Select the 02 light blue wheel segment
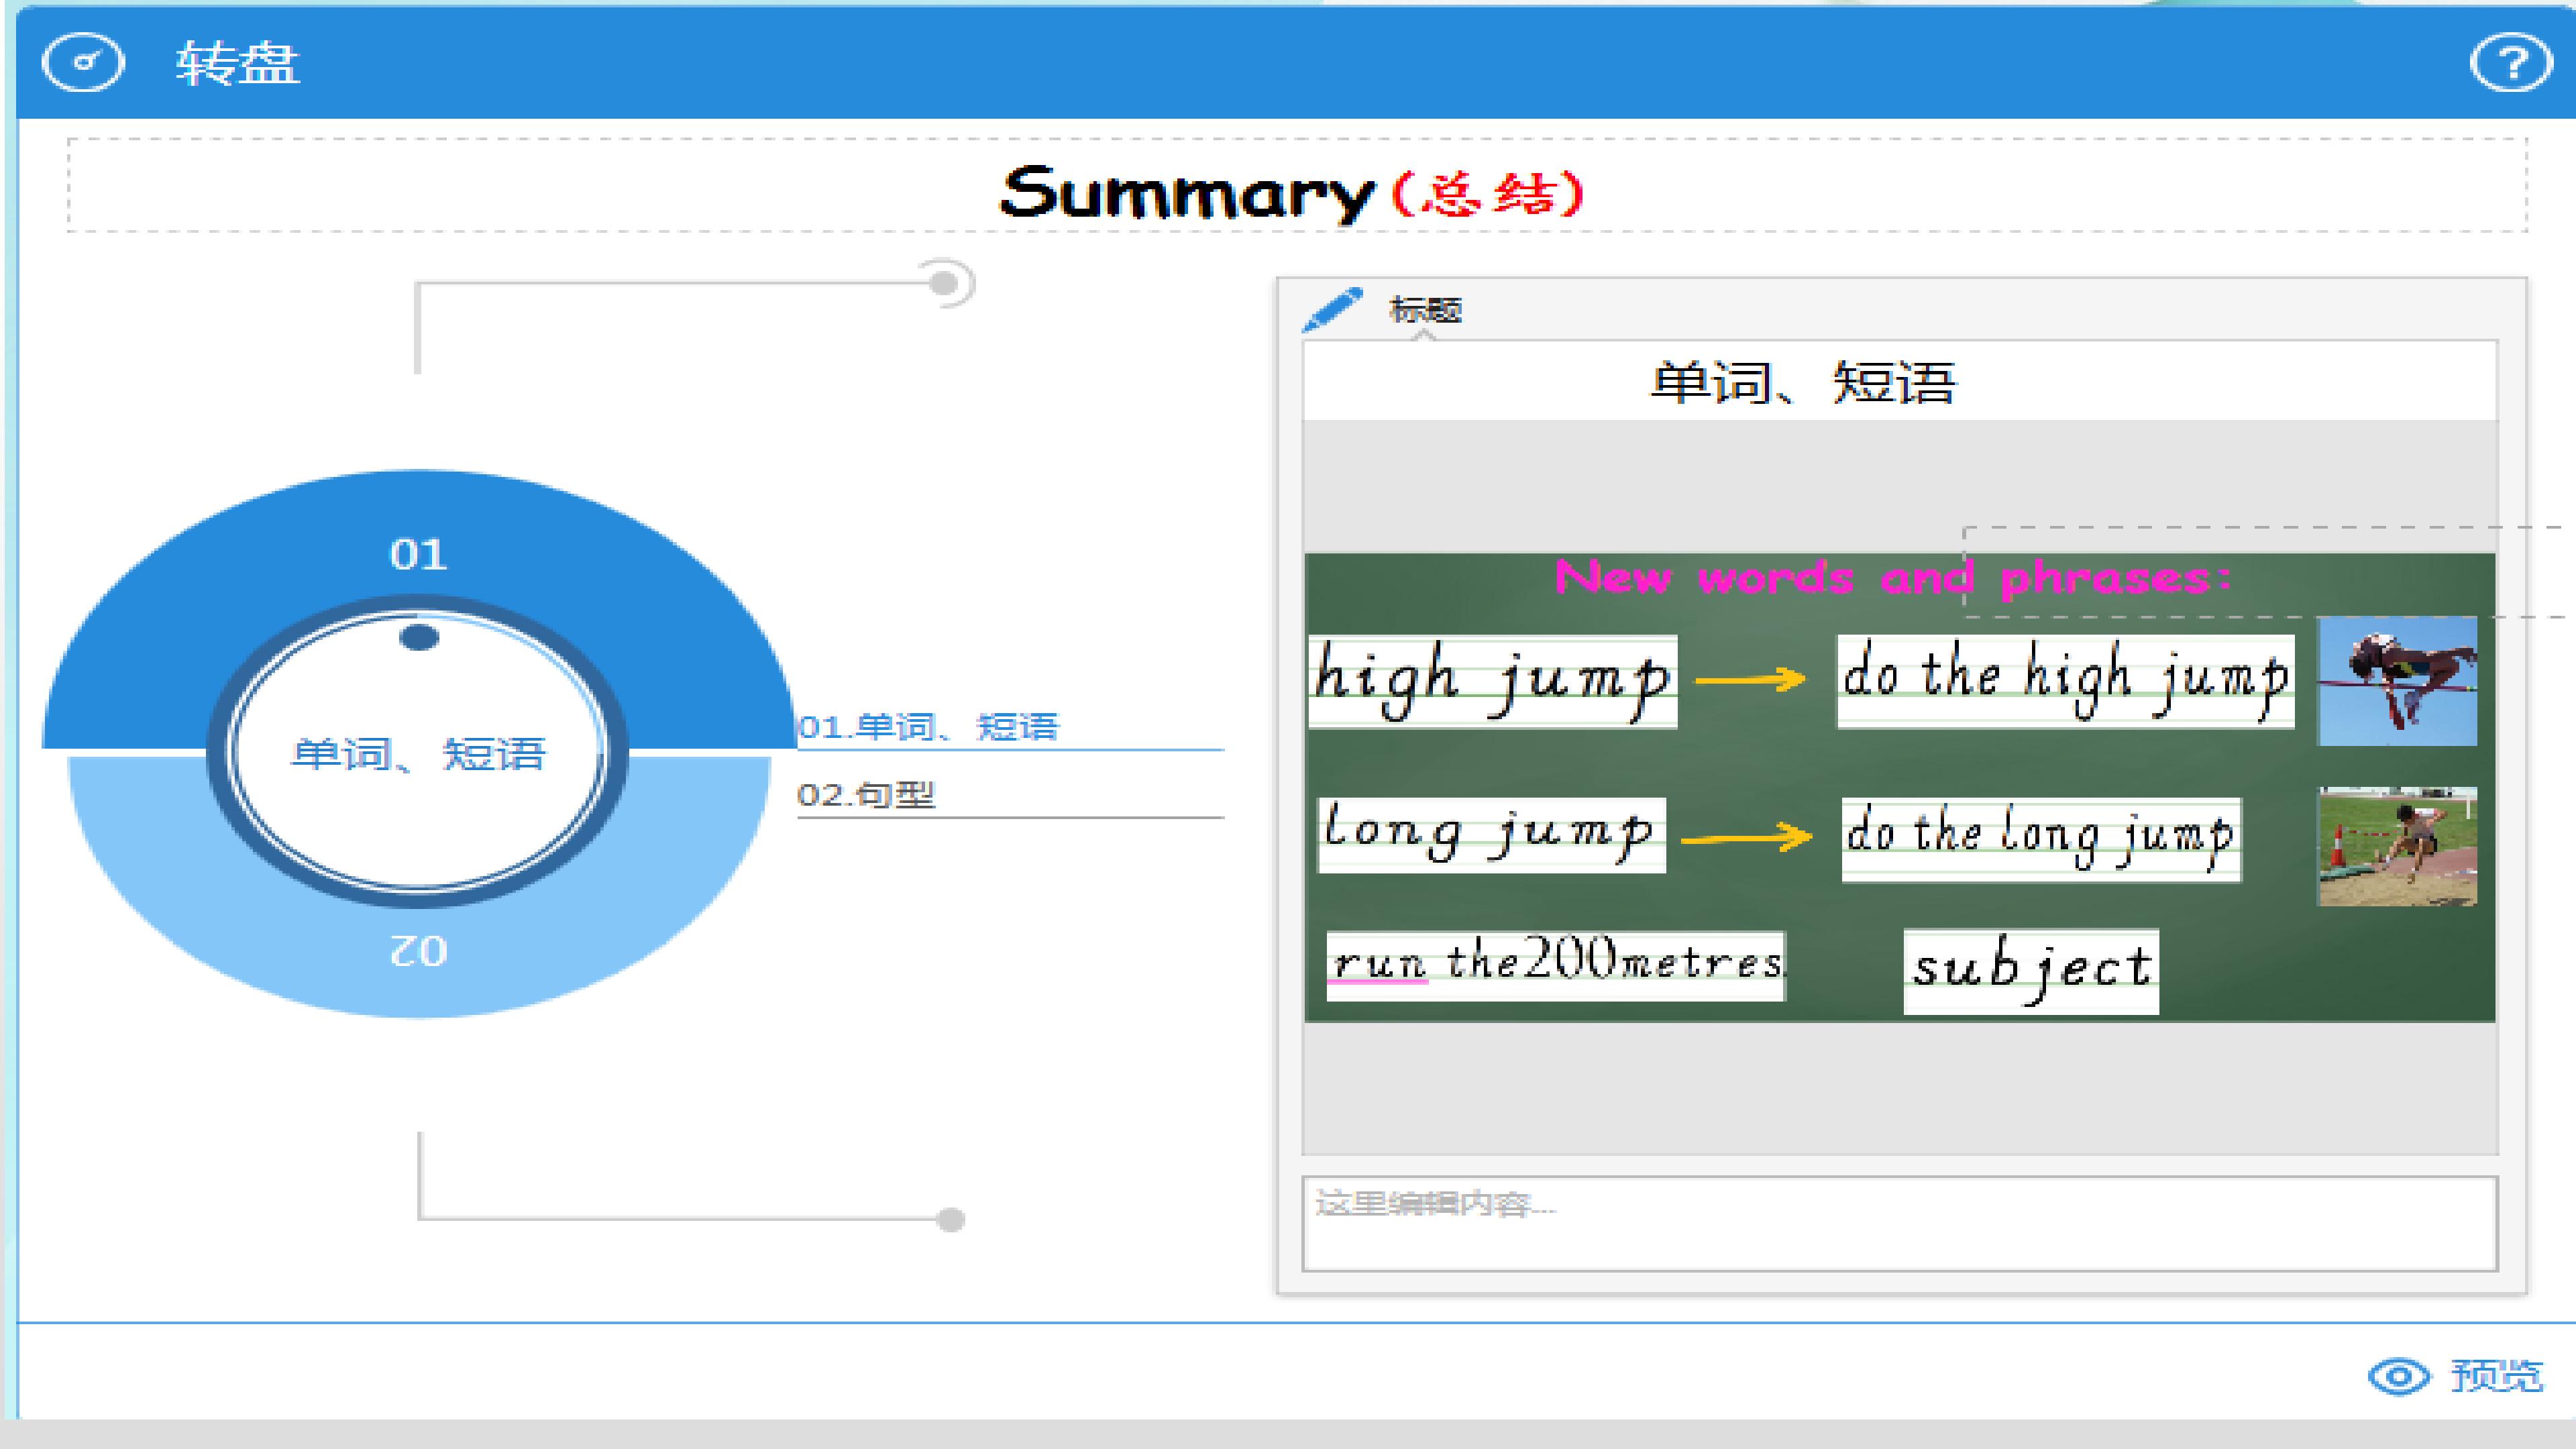This screenshot has height=1449, width=2576. pos(418,950)
